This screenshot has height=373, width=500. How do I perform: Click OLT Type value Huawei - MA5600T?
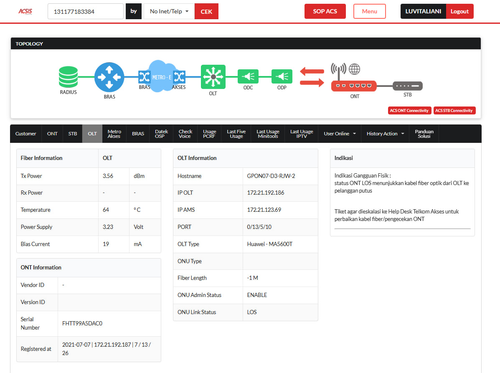point(270,244)
